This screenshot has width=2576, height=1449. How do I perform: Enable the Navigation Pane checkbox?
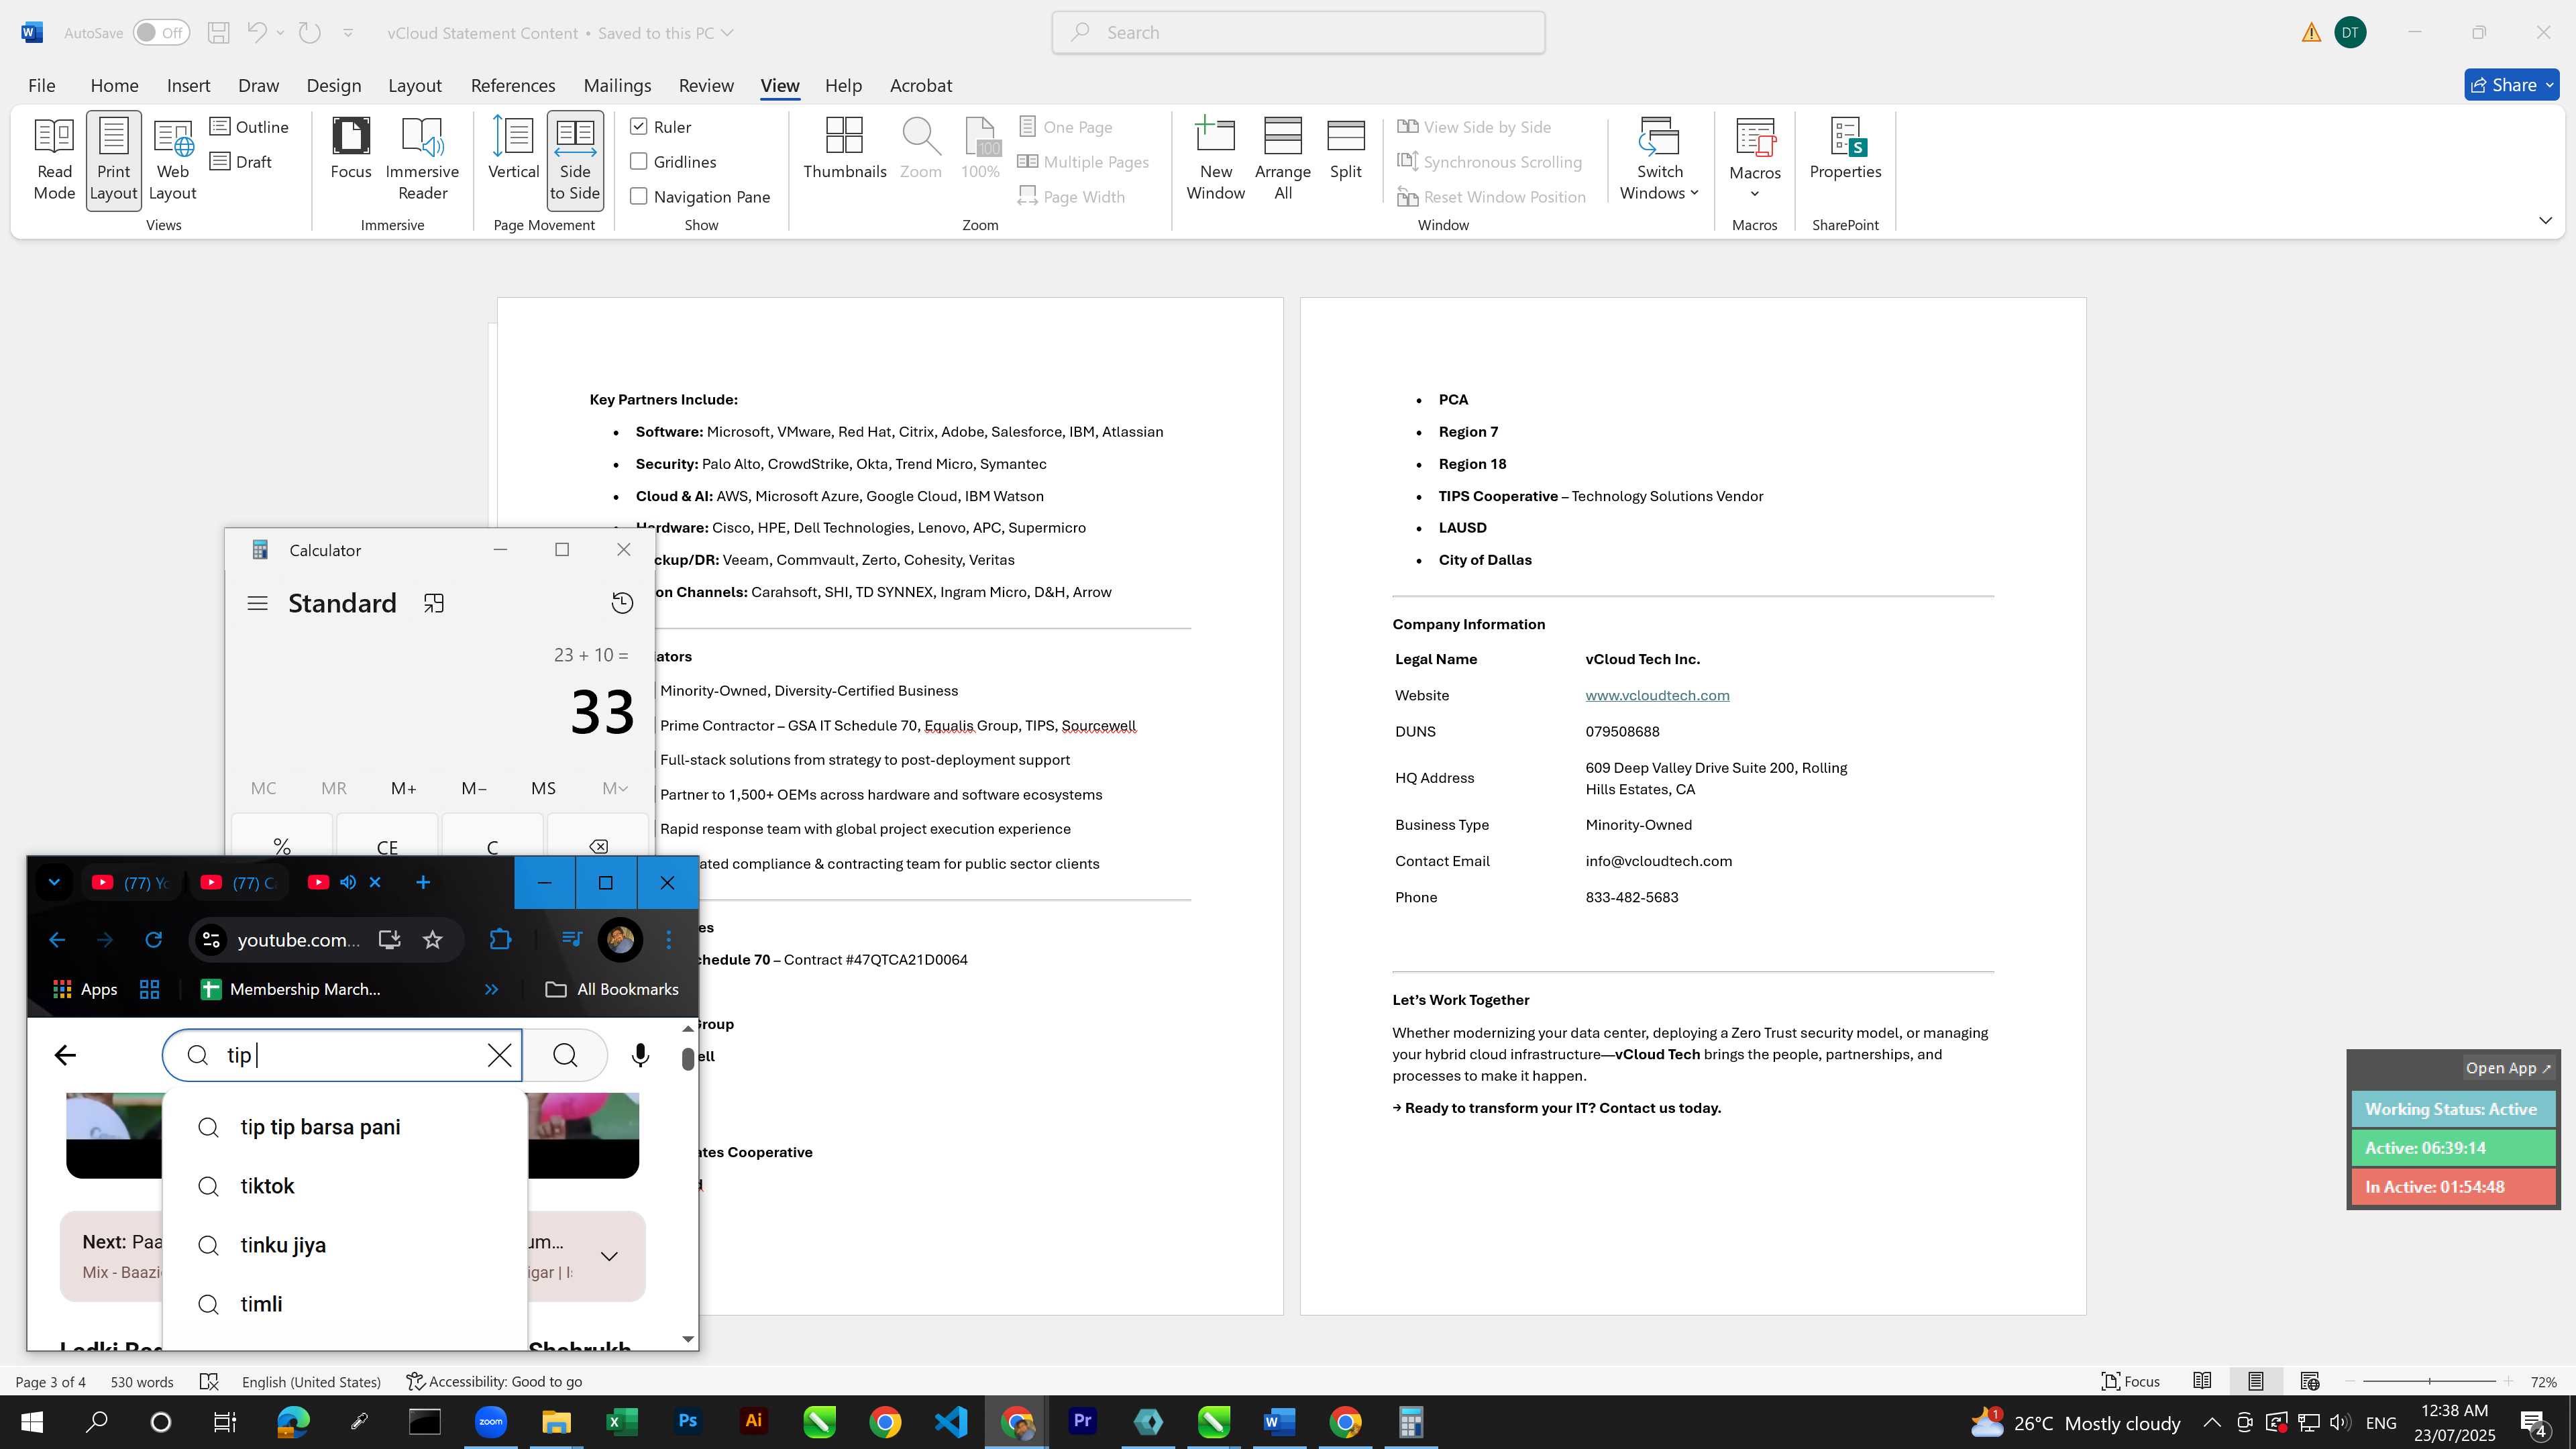click(x=639, y=196)
